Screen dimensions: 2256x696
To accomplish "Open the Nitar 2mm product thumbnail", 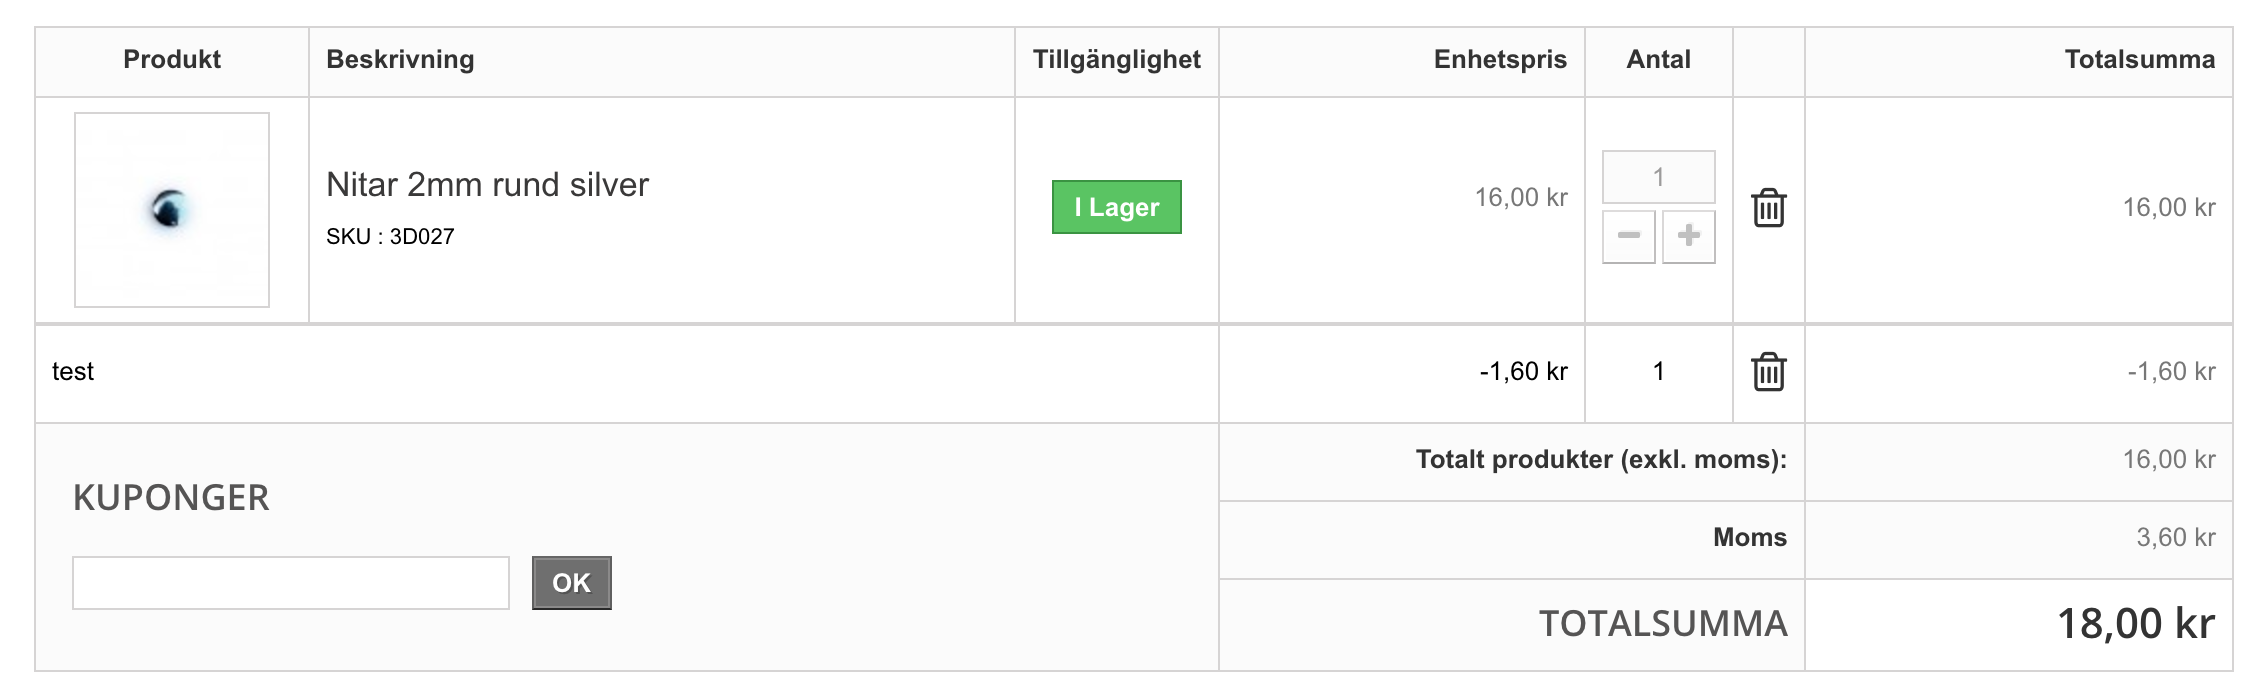I will [172, 210].
